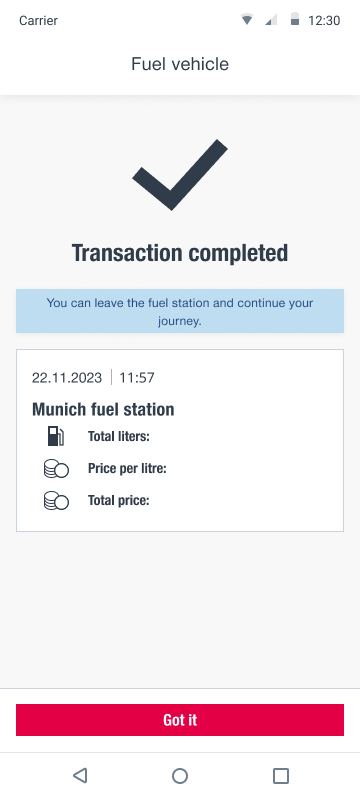Screen dimensions: 360x800
Task: Click the coins icon beside Price per litre
Action: pos(56,468)
